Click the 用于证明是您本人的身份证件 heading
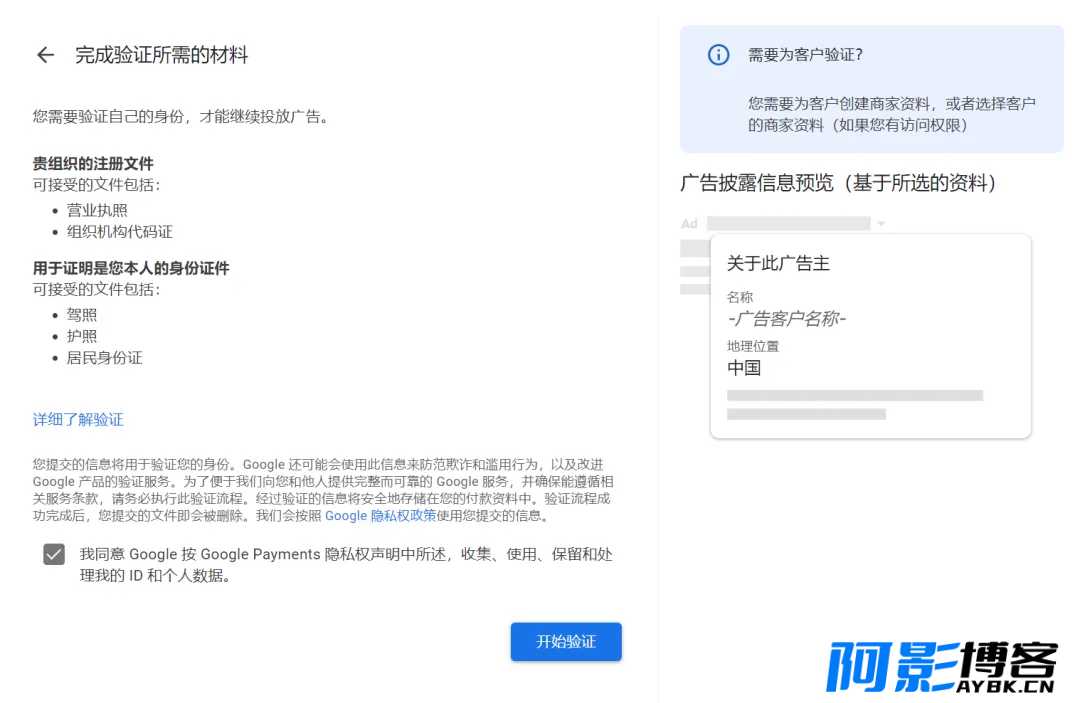This screenshot has height=703, width=1080. click(131, 269)
